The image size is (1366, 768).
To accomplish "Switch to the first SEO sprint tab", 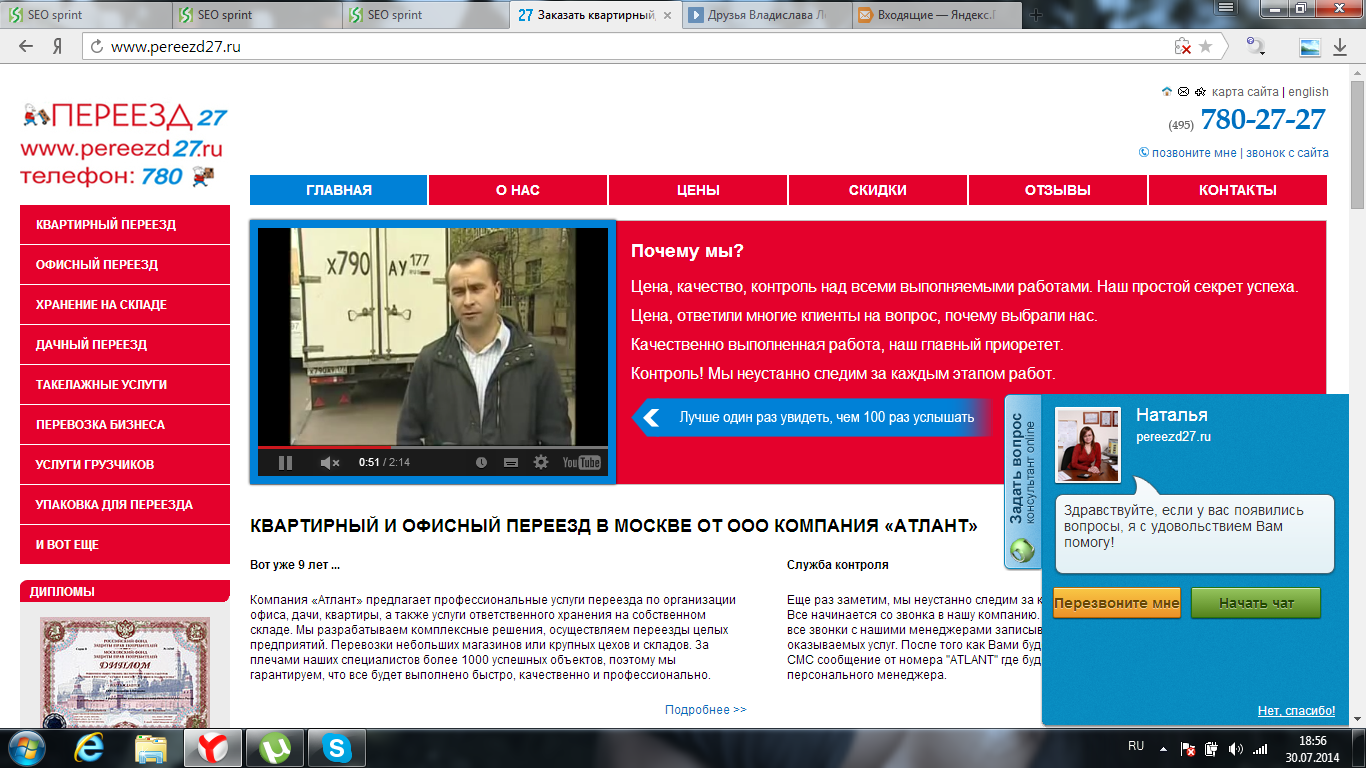I will [x=86, y=15].
